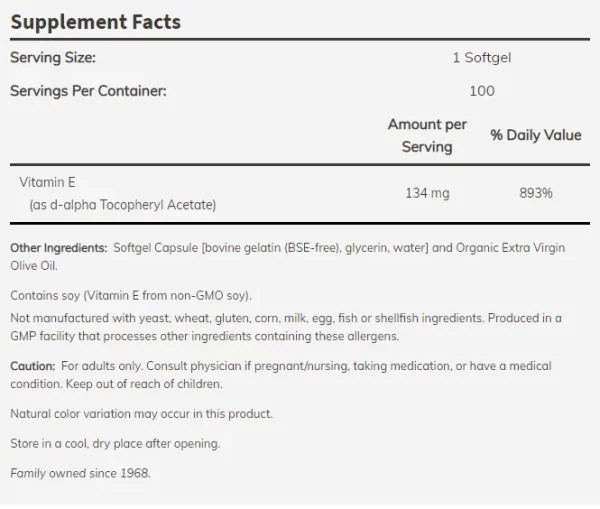The image size is (600, 509).
Task: Click the % Daily Value column header
Action: (536, 135)
